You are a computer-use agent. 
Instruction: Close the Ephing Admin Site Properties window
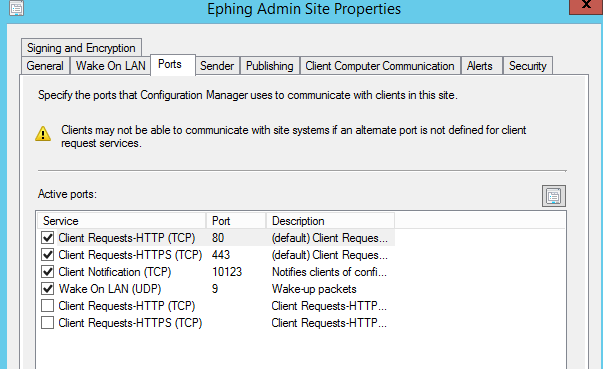click(x=586, y=6)
